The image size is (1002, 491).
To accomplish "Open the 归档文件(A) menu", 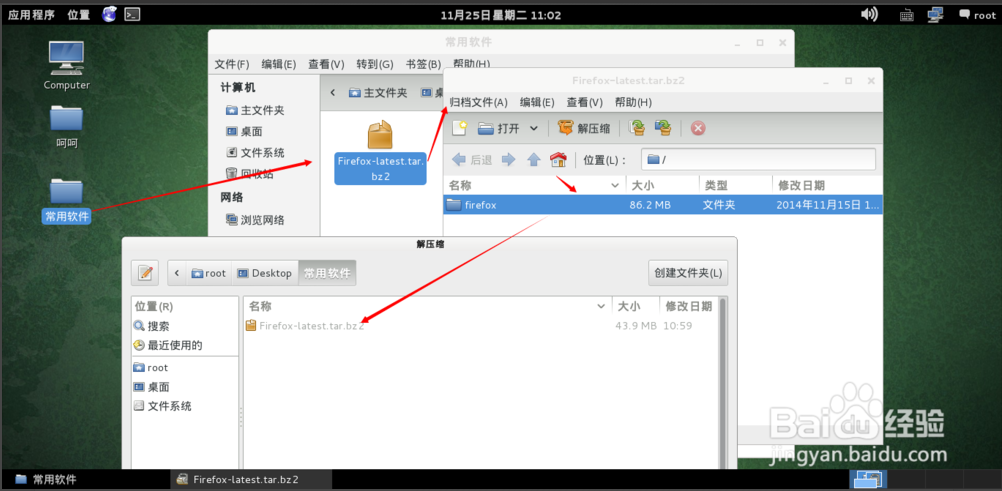I will coord(478,102).
